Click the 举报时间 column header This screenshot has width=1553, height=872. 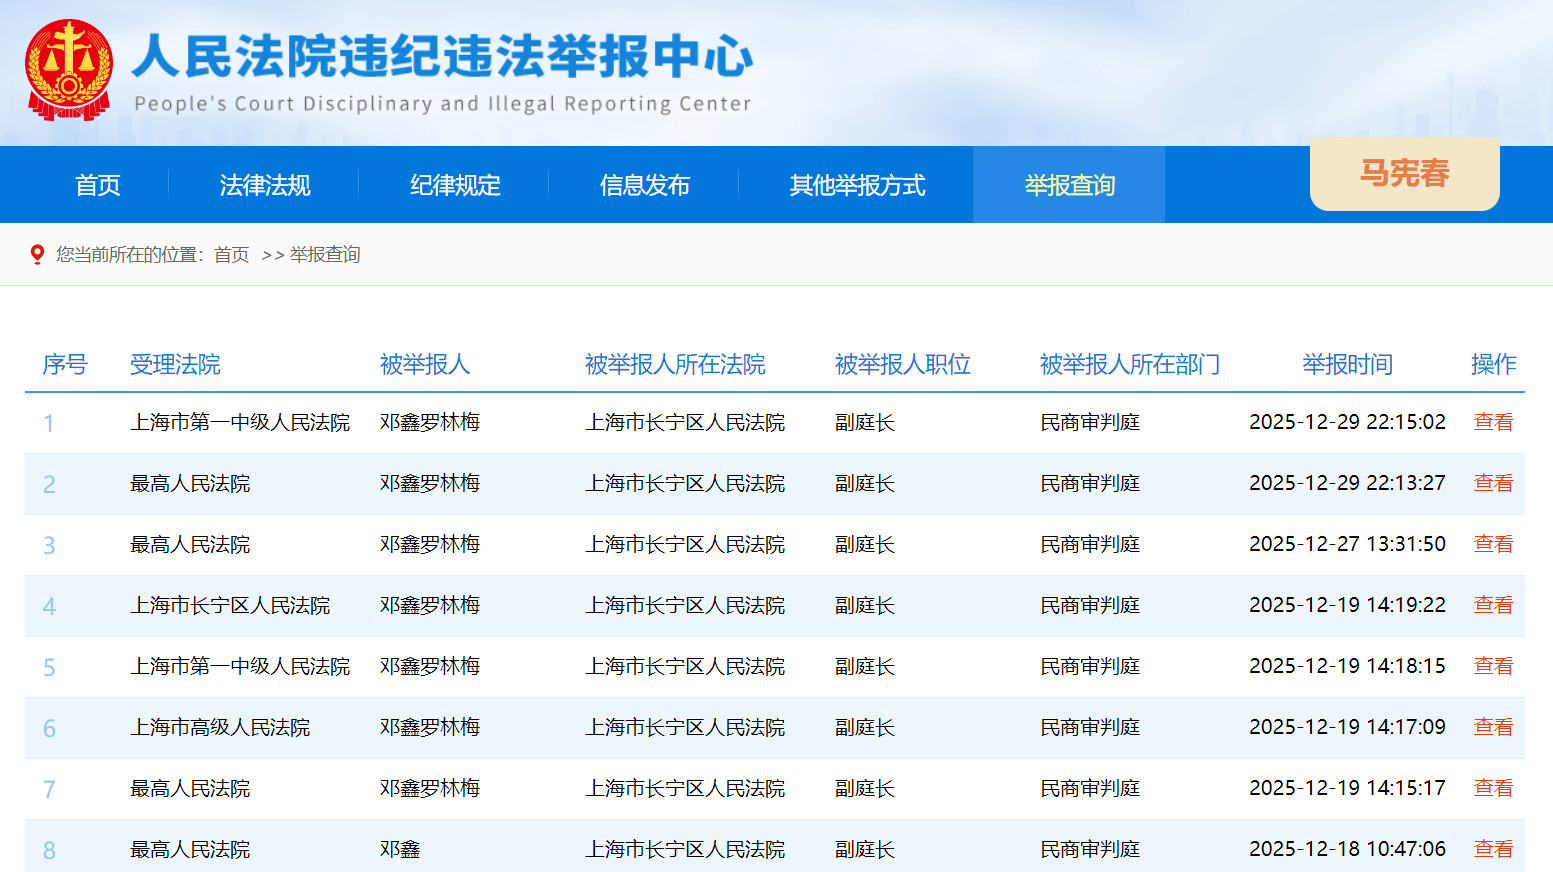[1347, 365]
